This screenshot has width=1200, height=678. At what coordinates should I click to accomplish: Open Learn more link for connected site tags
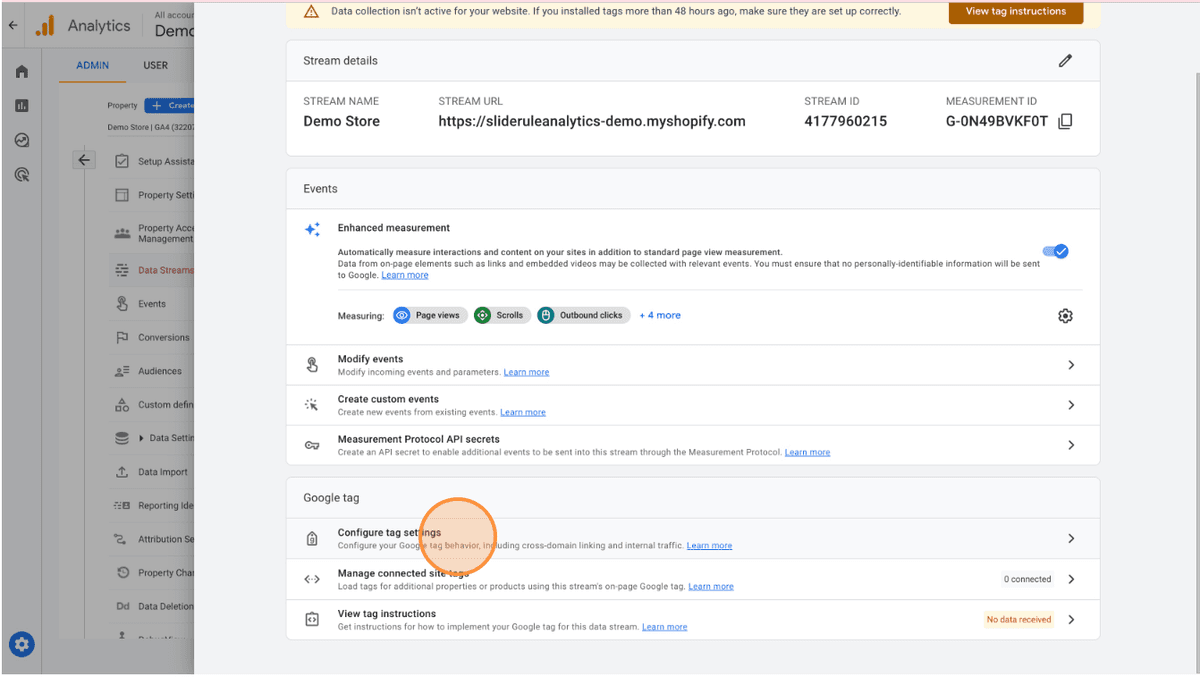(x=711, y=586)
